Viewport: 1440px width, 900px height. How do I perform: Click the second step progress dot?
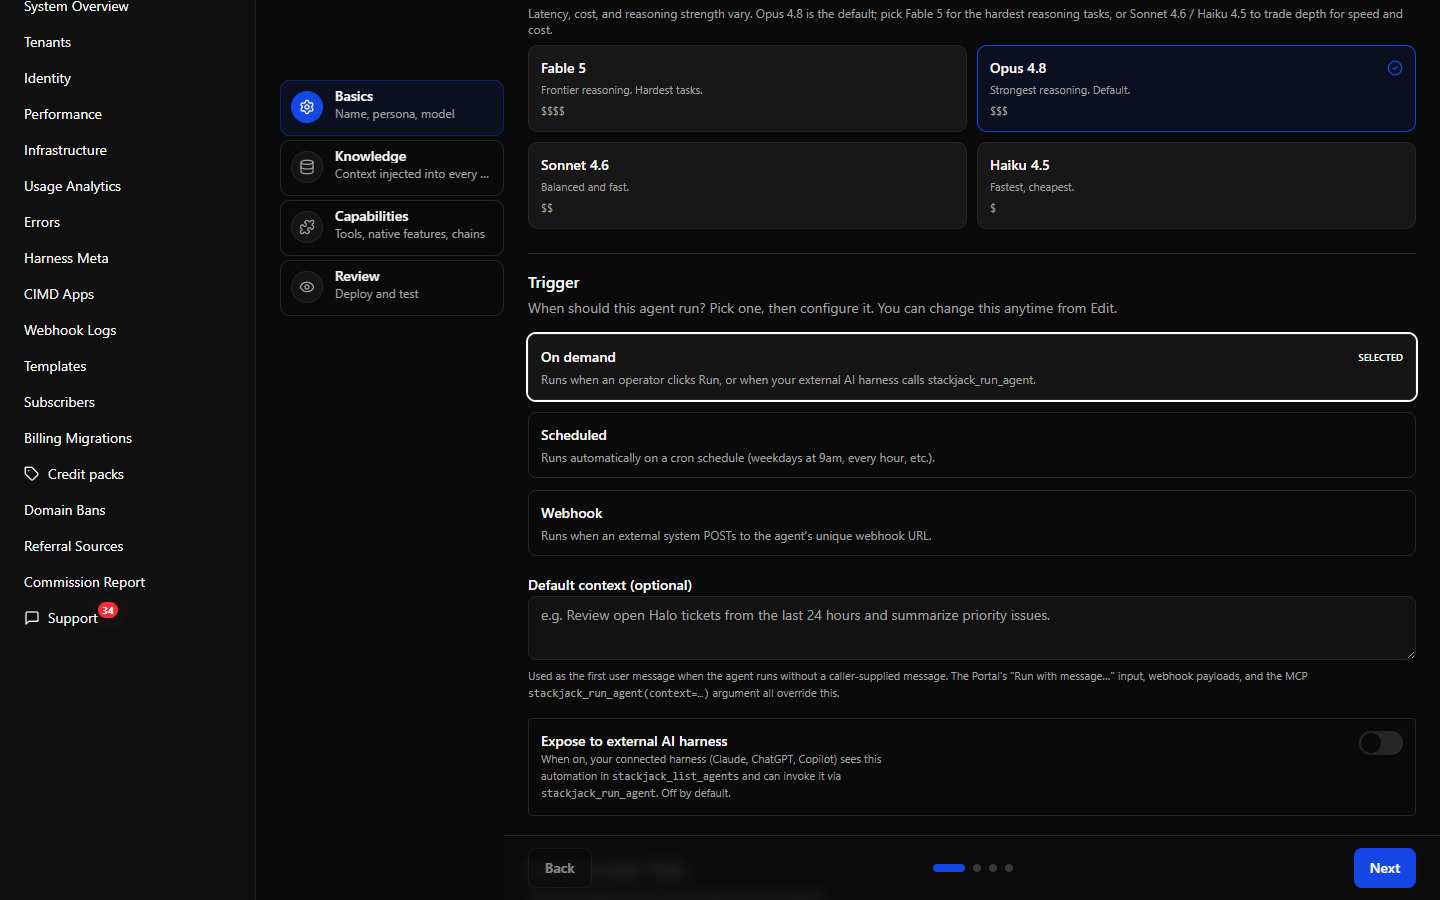[x=977, y=868]
